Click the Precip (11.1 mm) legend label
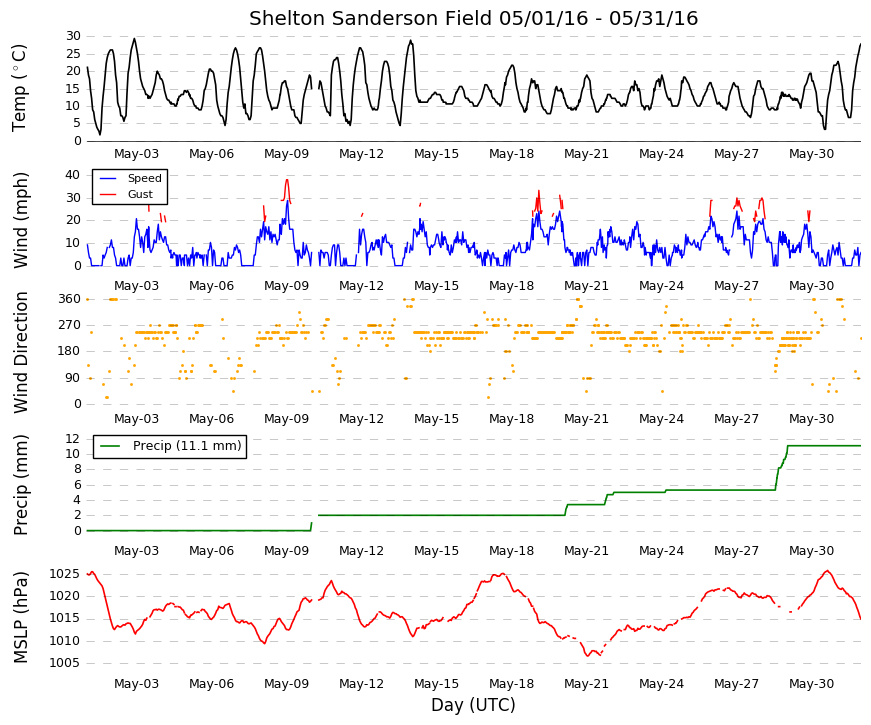Screen dimensions: 871x725 point(187,446)
